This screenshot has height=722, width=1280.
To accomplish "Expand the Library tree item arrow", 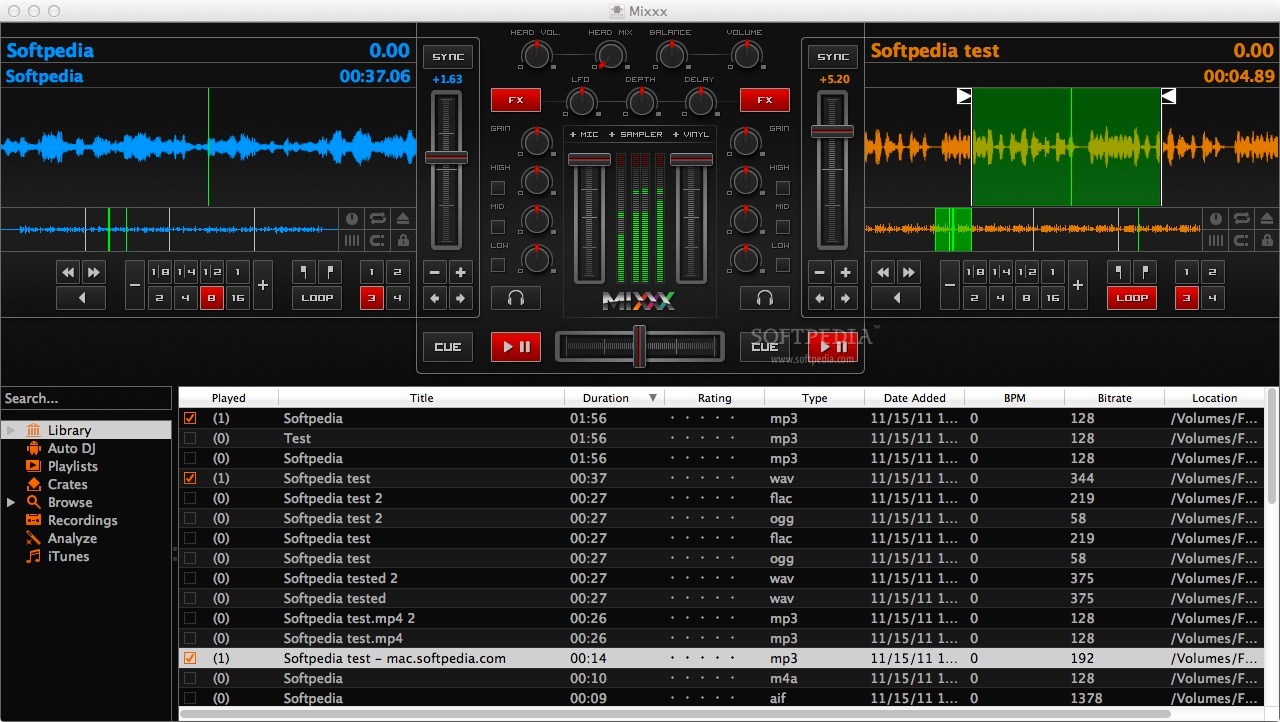I will pyautogui.click(x=11, y=430).
